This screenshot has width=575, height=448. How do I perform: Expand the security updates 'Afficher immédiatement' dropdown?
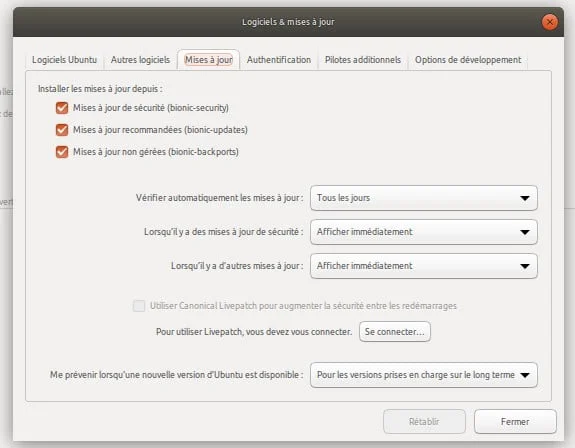pyautogui.click(x=424, y=232)
